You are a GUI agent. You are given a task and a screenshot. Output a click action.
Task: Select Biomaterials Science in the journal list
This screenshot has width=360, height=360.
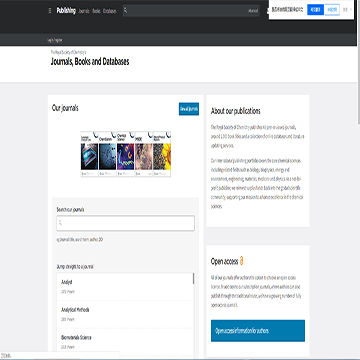(125, 342)
